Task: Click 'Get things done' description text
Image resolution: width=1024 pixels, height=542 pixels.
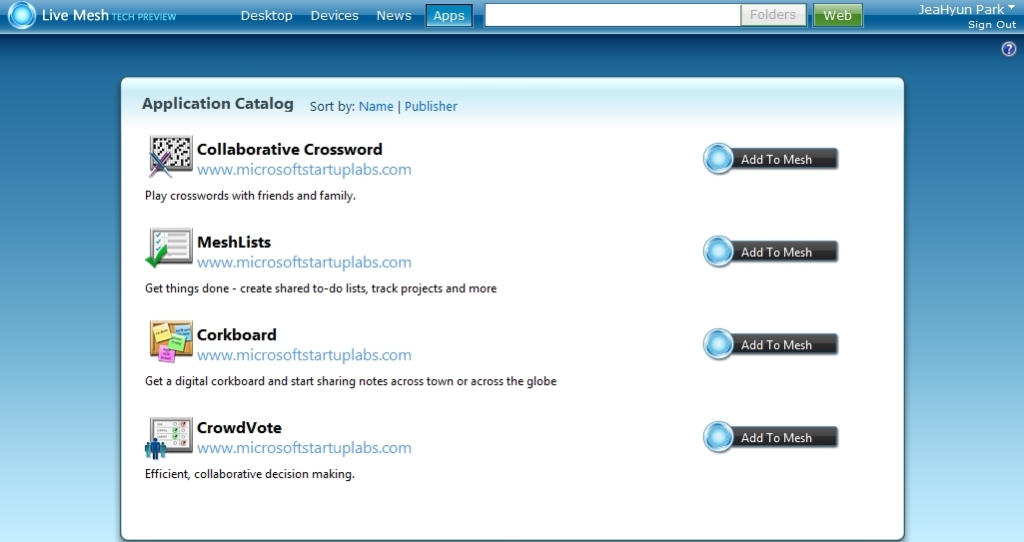Action: (x=321, y=289)
